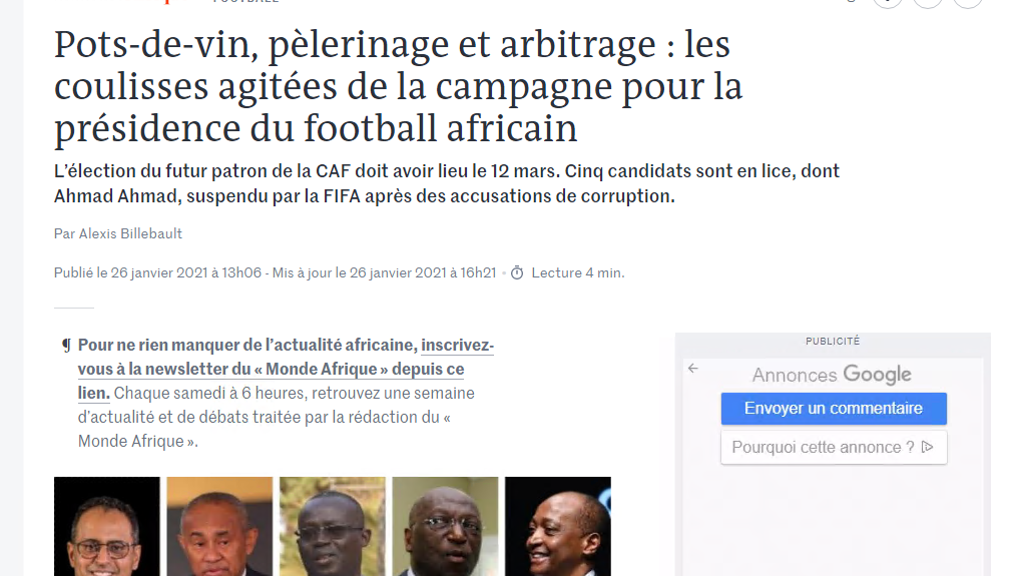Click the second round share icon at top right
1024x576 pixels.
pyautogui.click(x=927, y=2)
